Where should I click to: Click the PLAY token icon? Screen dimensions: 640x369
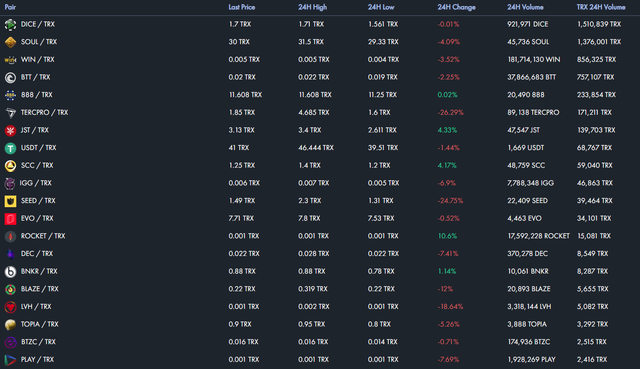pyautogui.click(x=10, y=360)
